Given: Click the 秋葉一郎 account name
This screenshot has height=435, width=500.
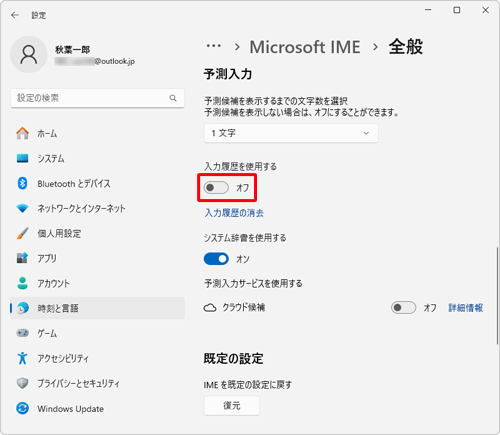Looking at the screenshot, I should pos(72,50).
